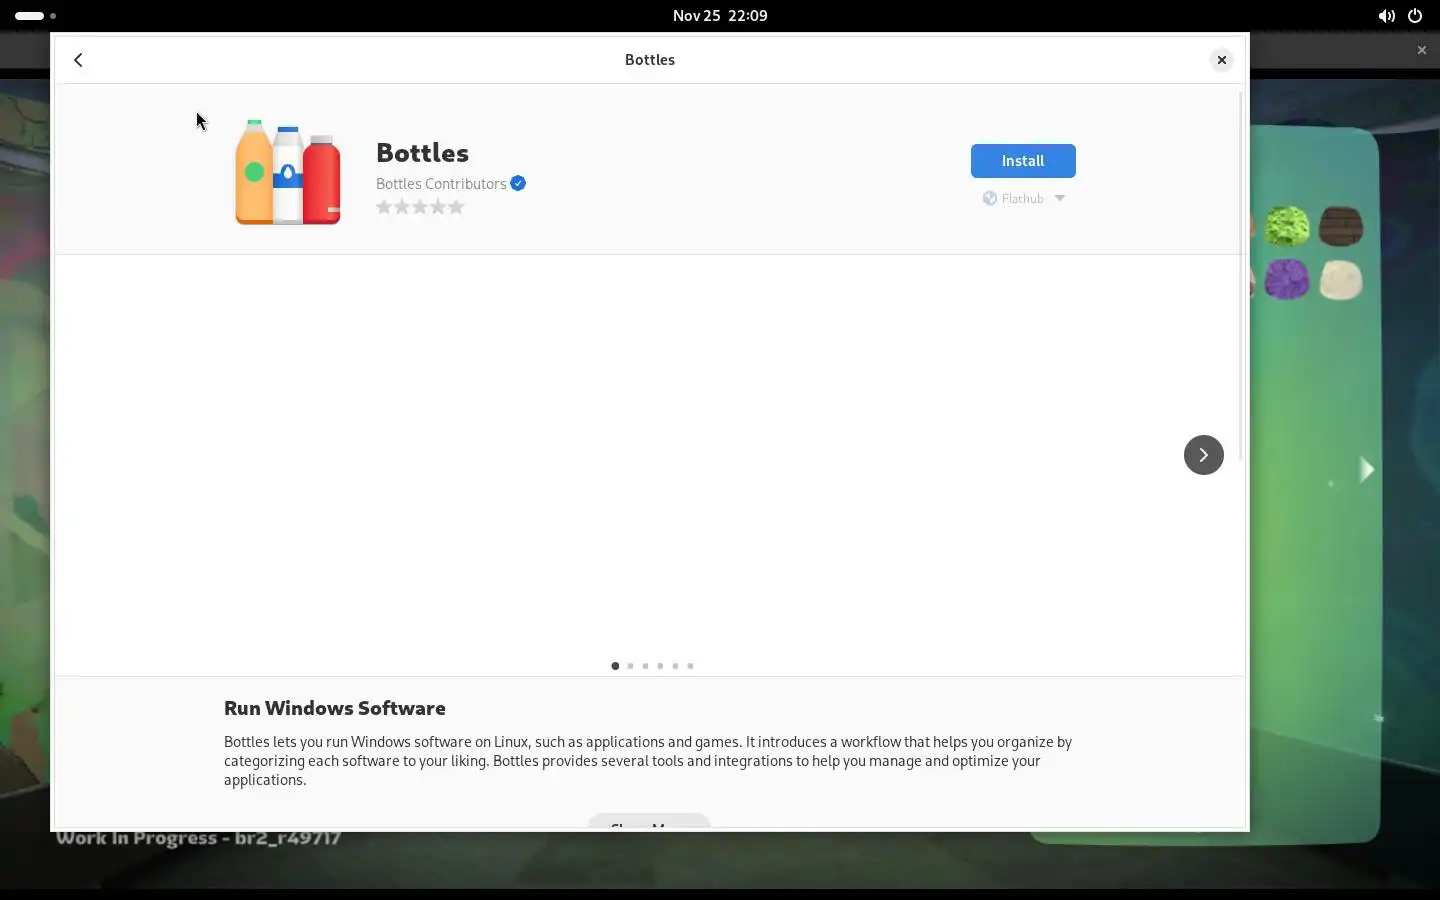Pick the purple swatch in the background window

click(x=1287, y=280)
